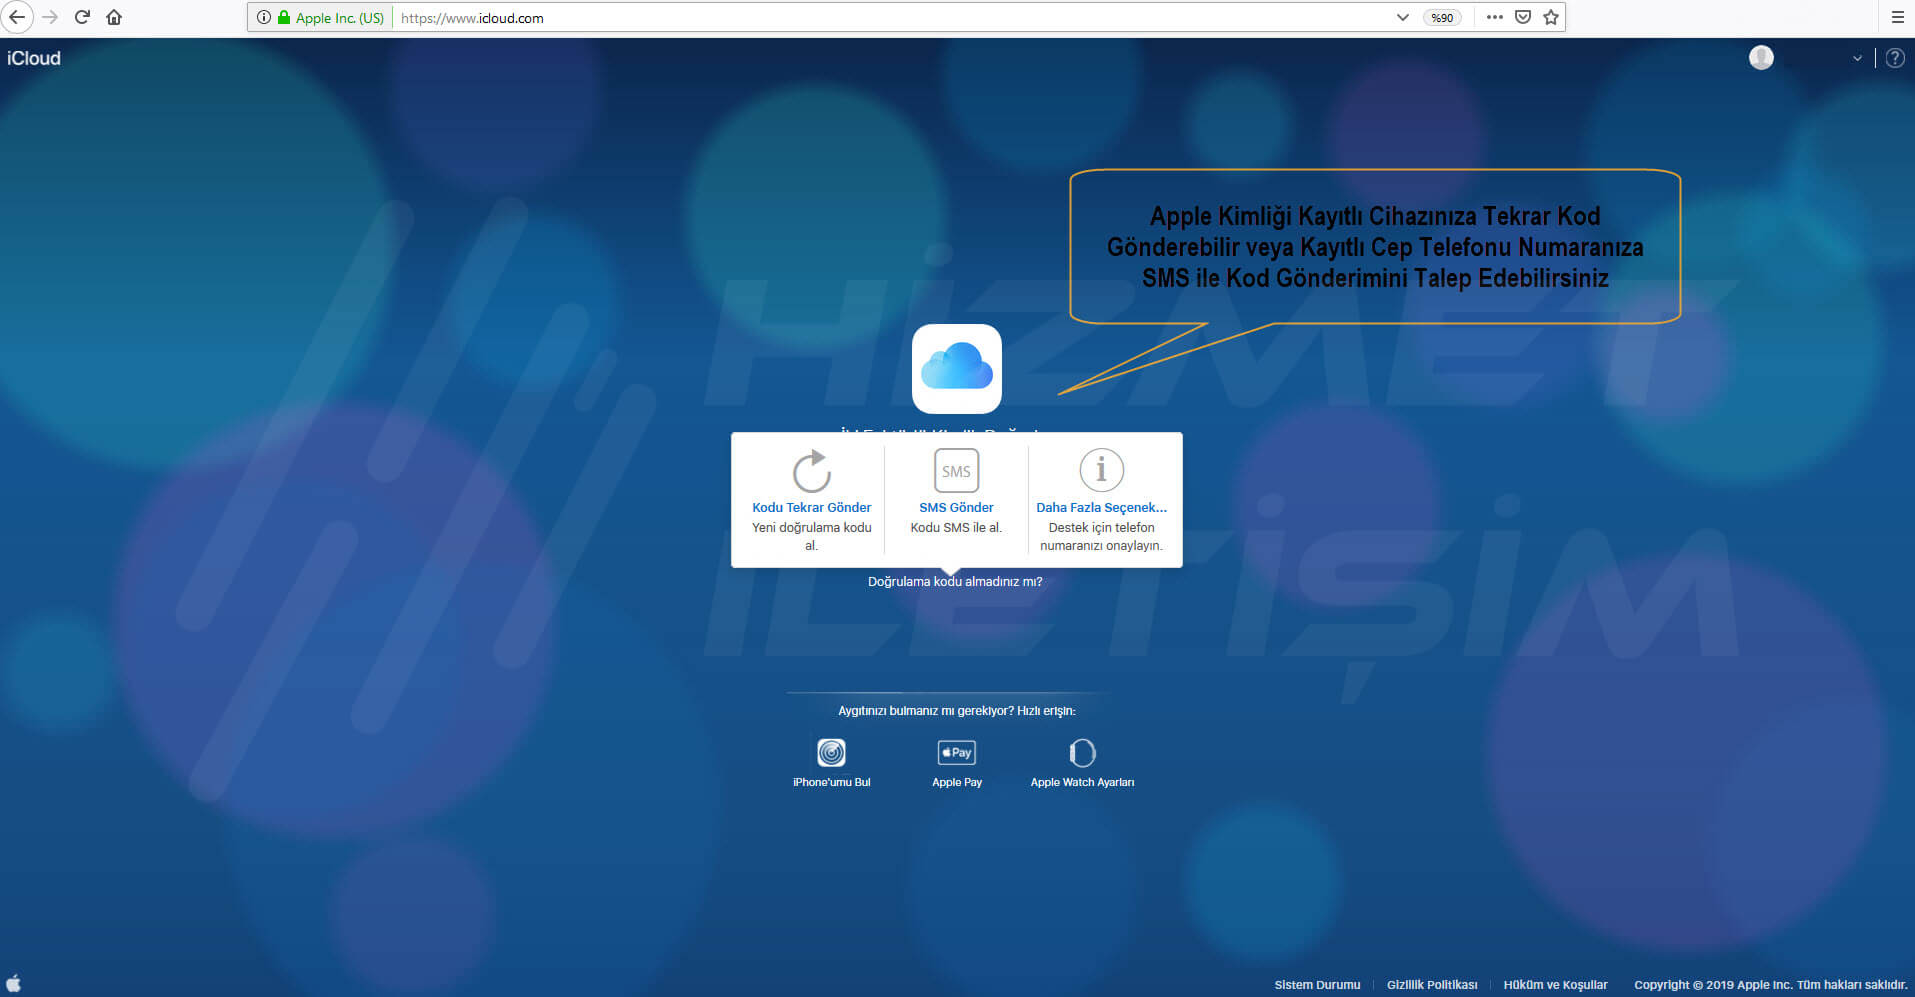
Task: Go to browser Home page
Action: coord(114,17)
